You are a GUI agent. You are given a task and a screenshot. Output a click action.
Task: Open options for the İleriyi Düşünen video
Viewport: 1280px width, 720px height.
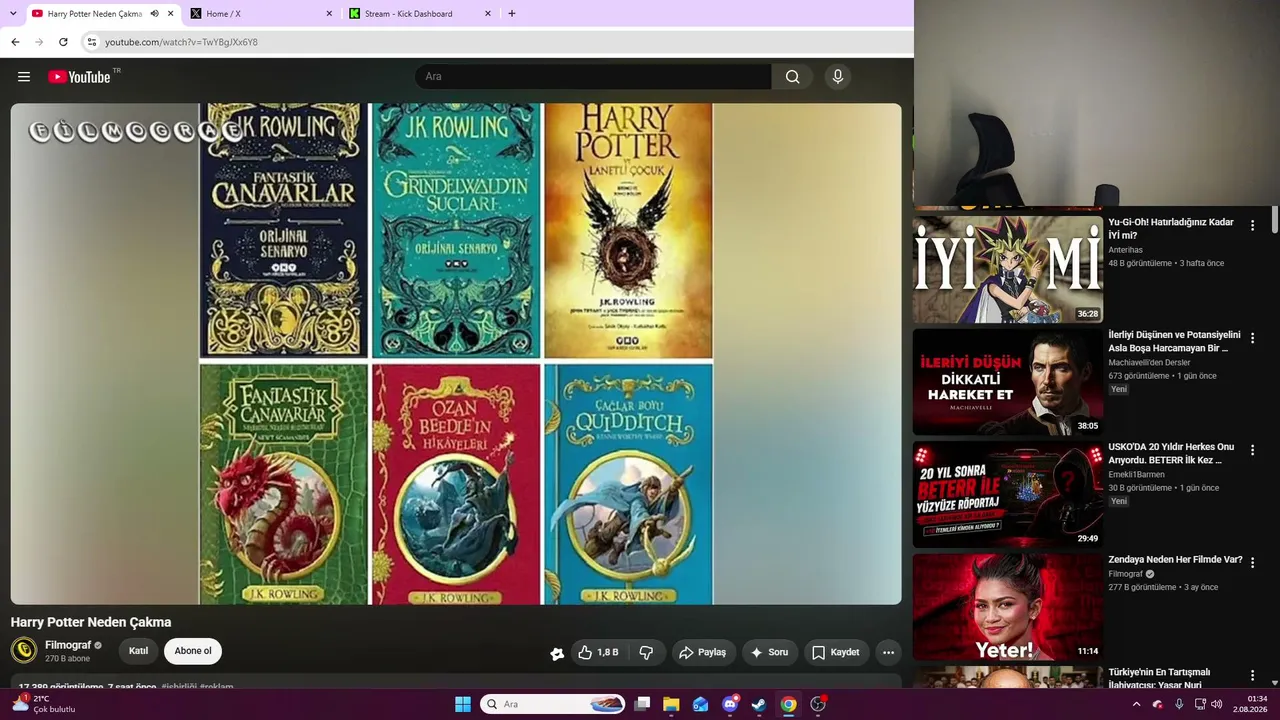point(1252,339)
